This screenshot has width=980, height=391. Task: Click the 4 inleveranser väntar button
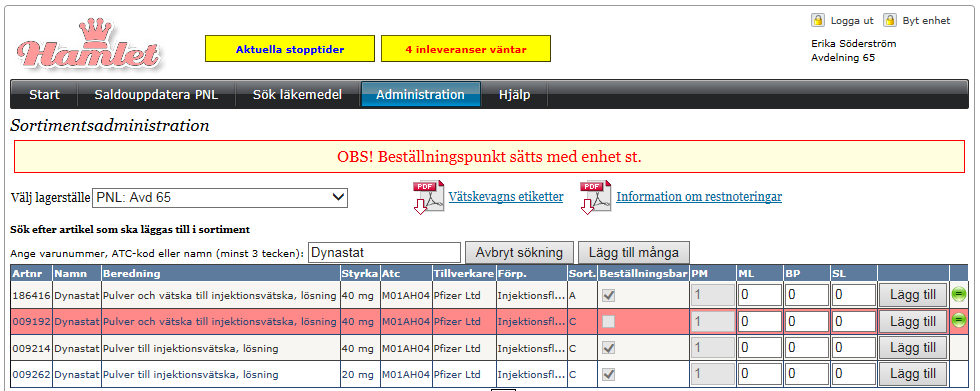pyautogui.click(x=466, y=49)
